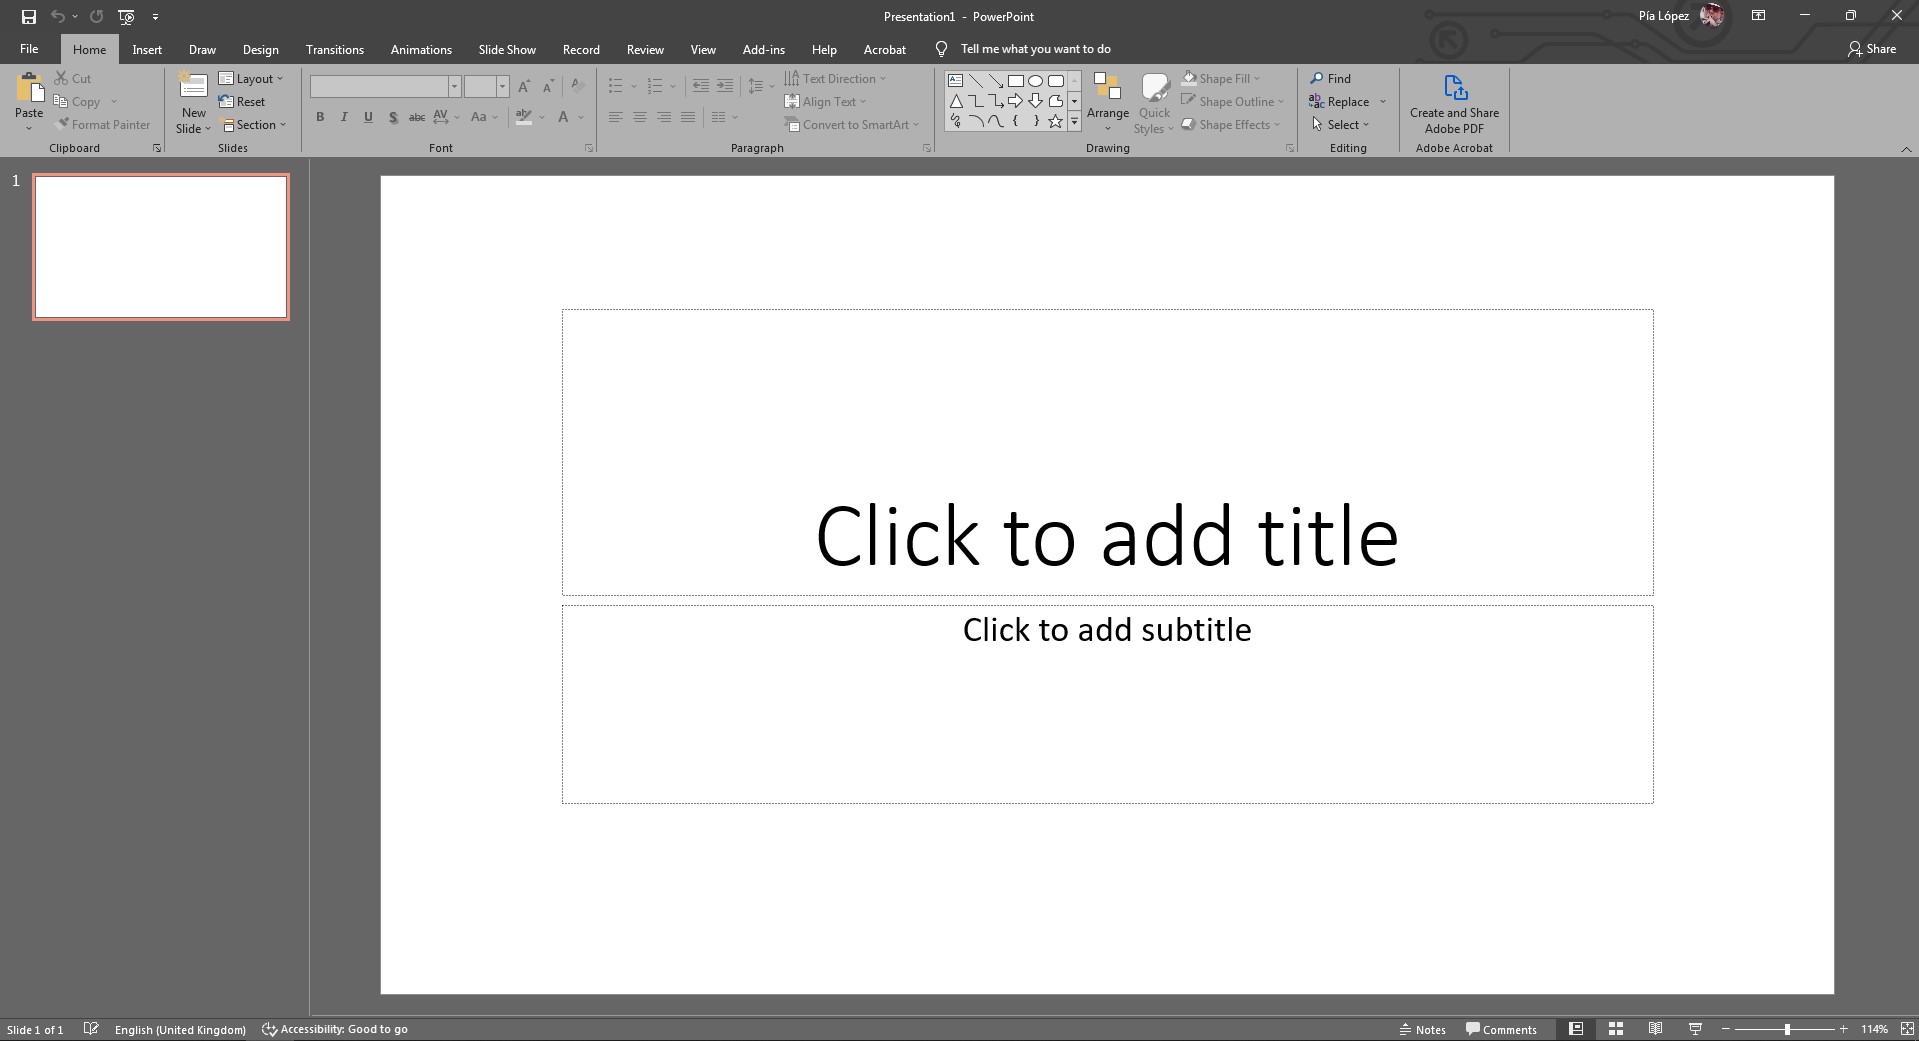The width and height of the screenshot is (1919, 1041).
Task: Click Create and Share Adobe PDF
Action: [1453, 102]
